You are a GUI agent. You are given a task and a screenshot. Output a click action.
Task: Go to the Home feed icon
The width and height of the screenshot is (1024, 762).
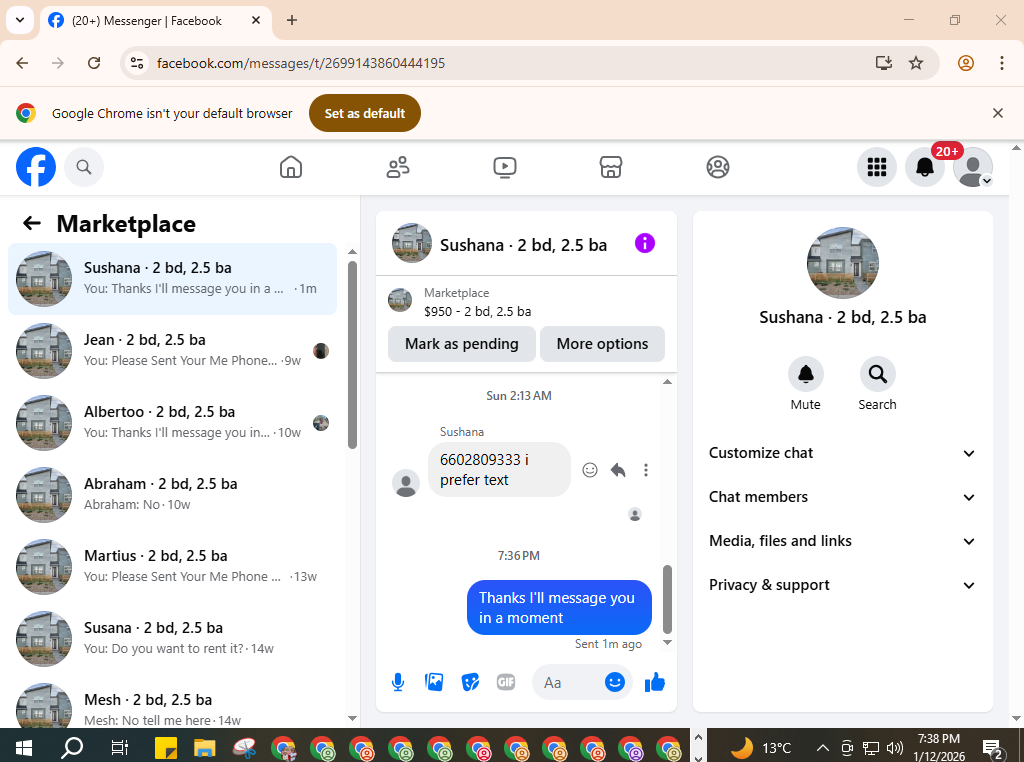point(291,167)
